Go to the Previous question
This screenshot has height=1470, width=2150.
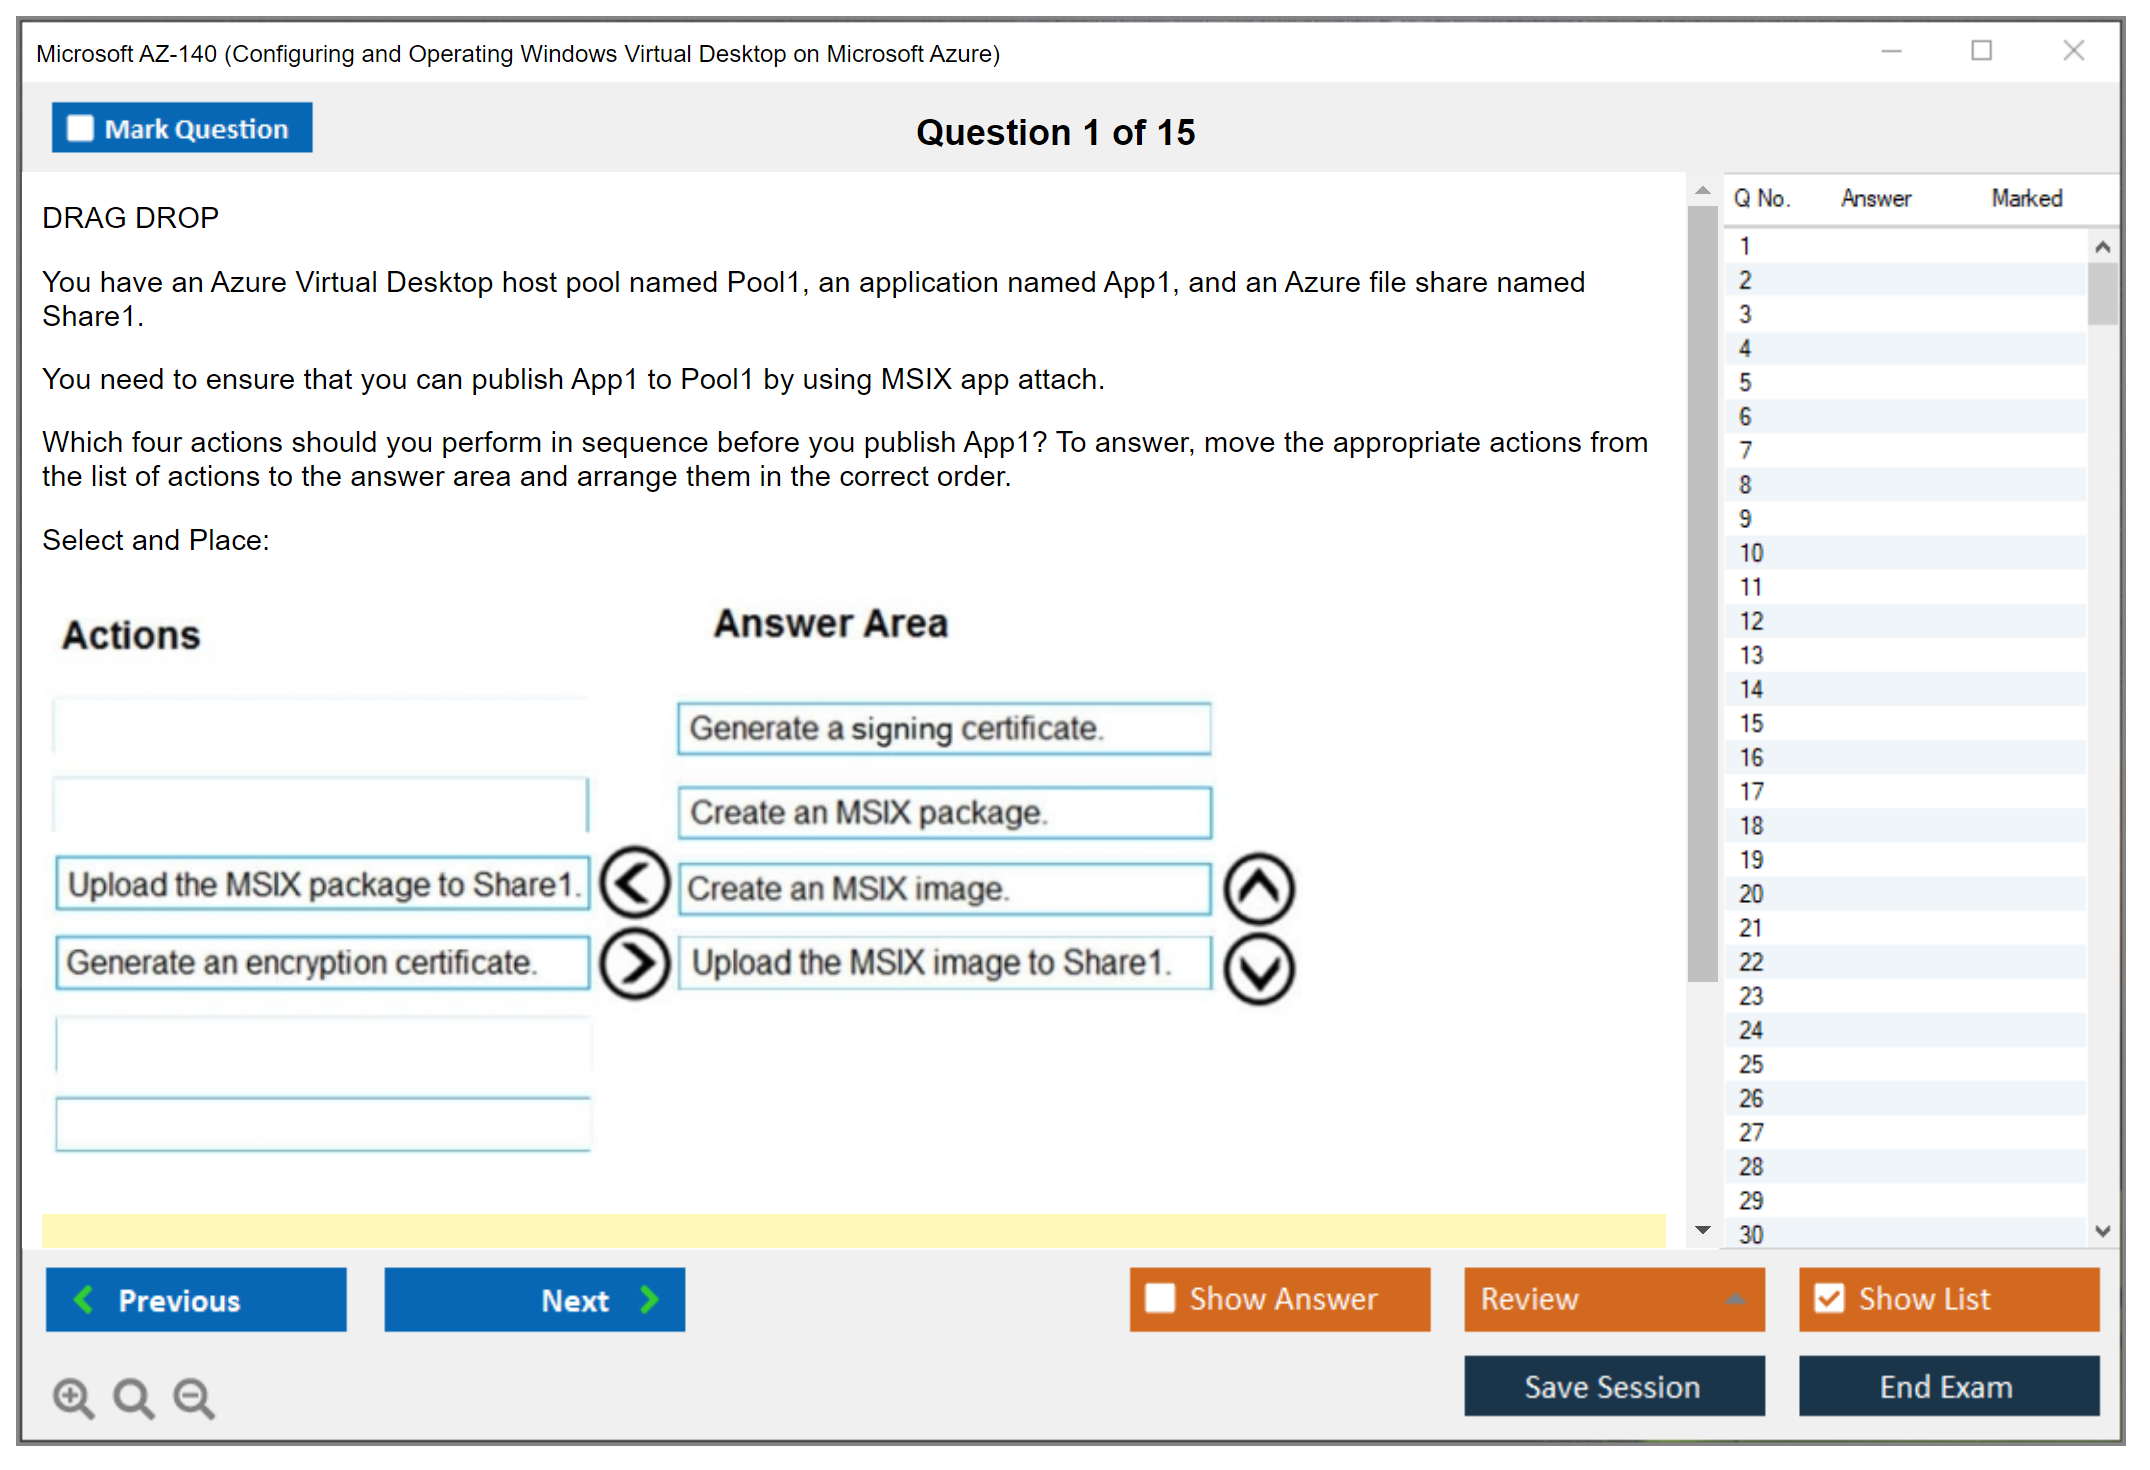point(196,1300)
